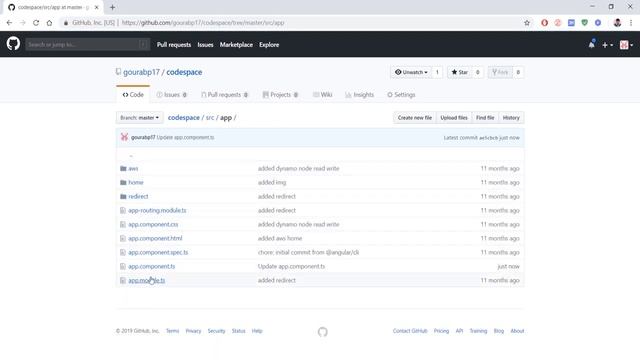Reload the page with refresh icon
Viewport: 640px width, 360px height.
point(36,23)
